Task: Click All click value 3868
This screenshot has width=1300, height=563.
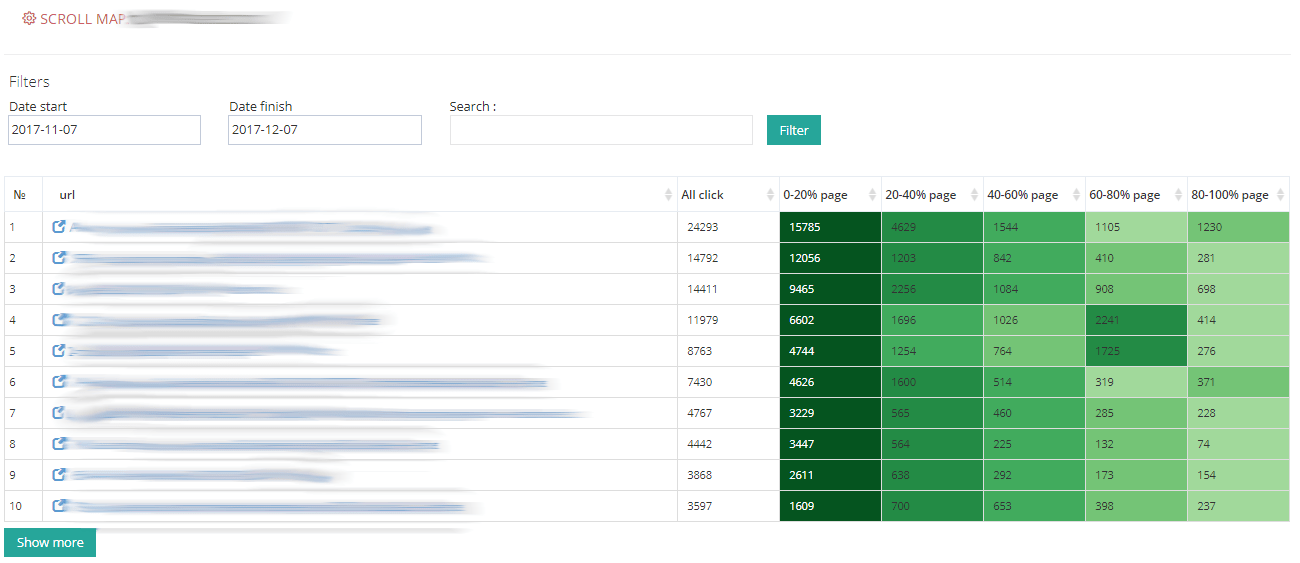Action: coord(700,475)
